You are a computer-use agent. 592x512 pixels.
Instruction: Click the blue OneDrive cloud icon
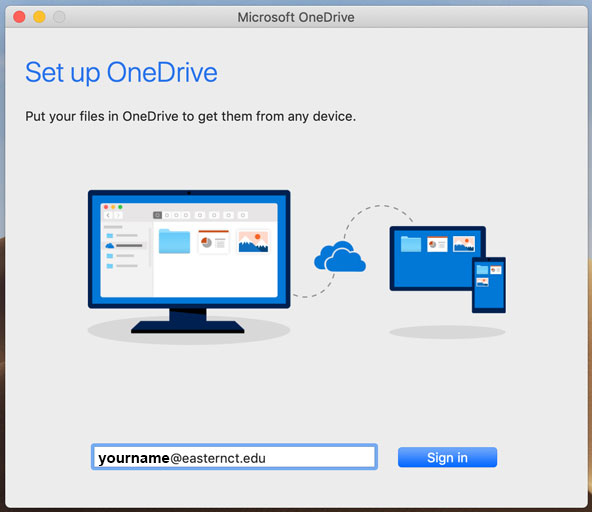point(340,256)
